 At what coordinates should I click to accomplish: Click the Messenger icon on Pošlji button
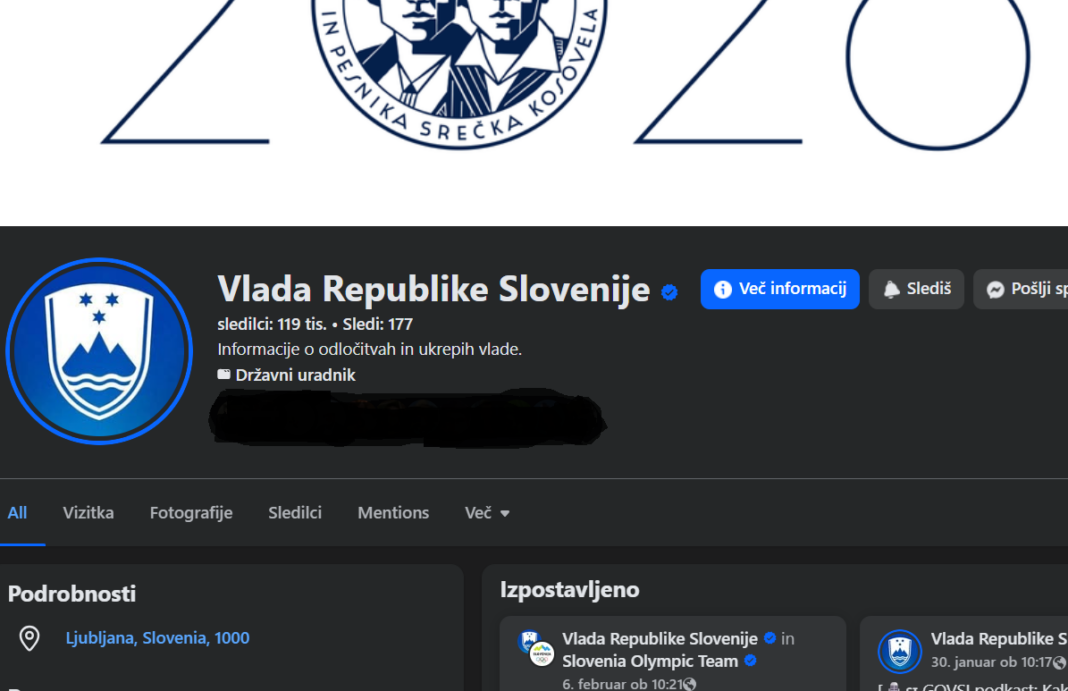[x=995, y=289]
